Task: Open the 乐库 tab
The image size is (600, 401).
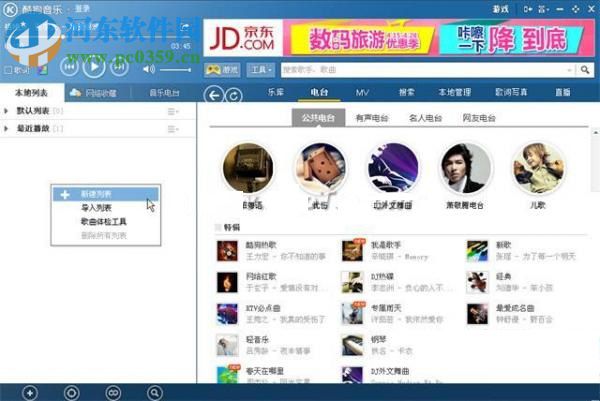Action: click(276, 92)
